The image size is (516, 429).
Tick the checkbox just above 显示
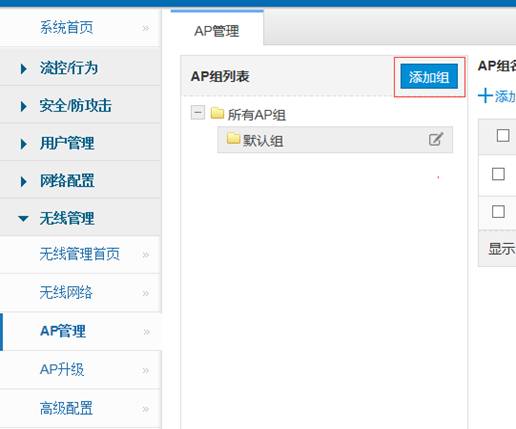pos(498,212)
